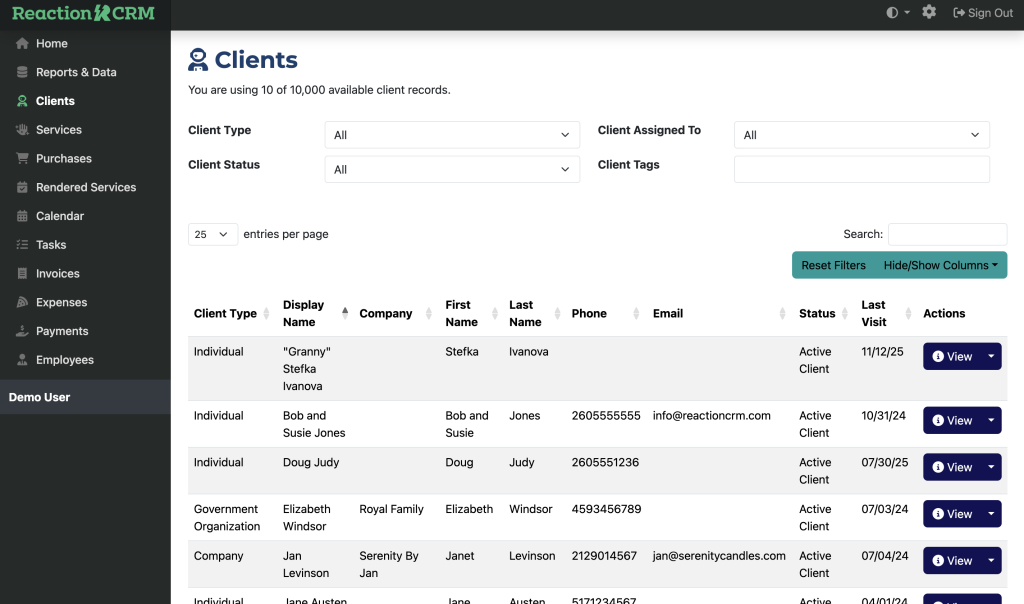1024x604 pixels.
Task: Open Rendered Services from sidebar
Action: [85, 187]
